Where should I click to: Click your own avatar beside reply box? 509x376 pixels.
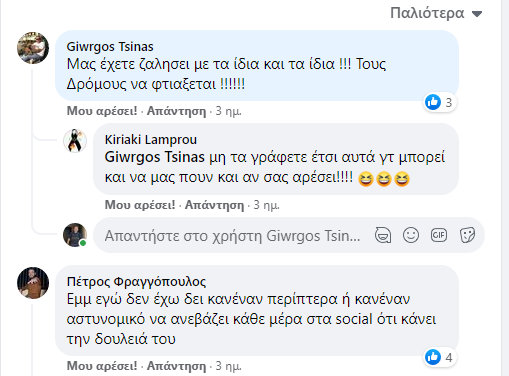tap(75, 235)
